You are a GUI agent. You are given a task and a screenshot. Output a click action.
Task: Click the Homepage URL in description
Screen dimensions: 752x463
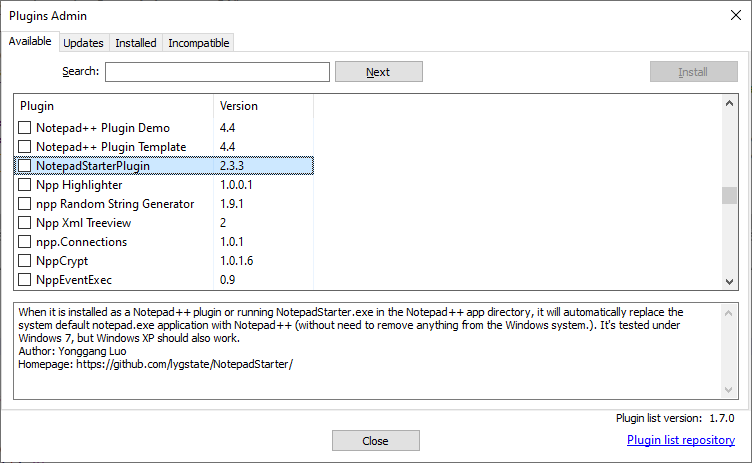click(x=184, y=364)
